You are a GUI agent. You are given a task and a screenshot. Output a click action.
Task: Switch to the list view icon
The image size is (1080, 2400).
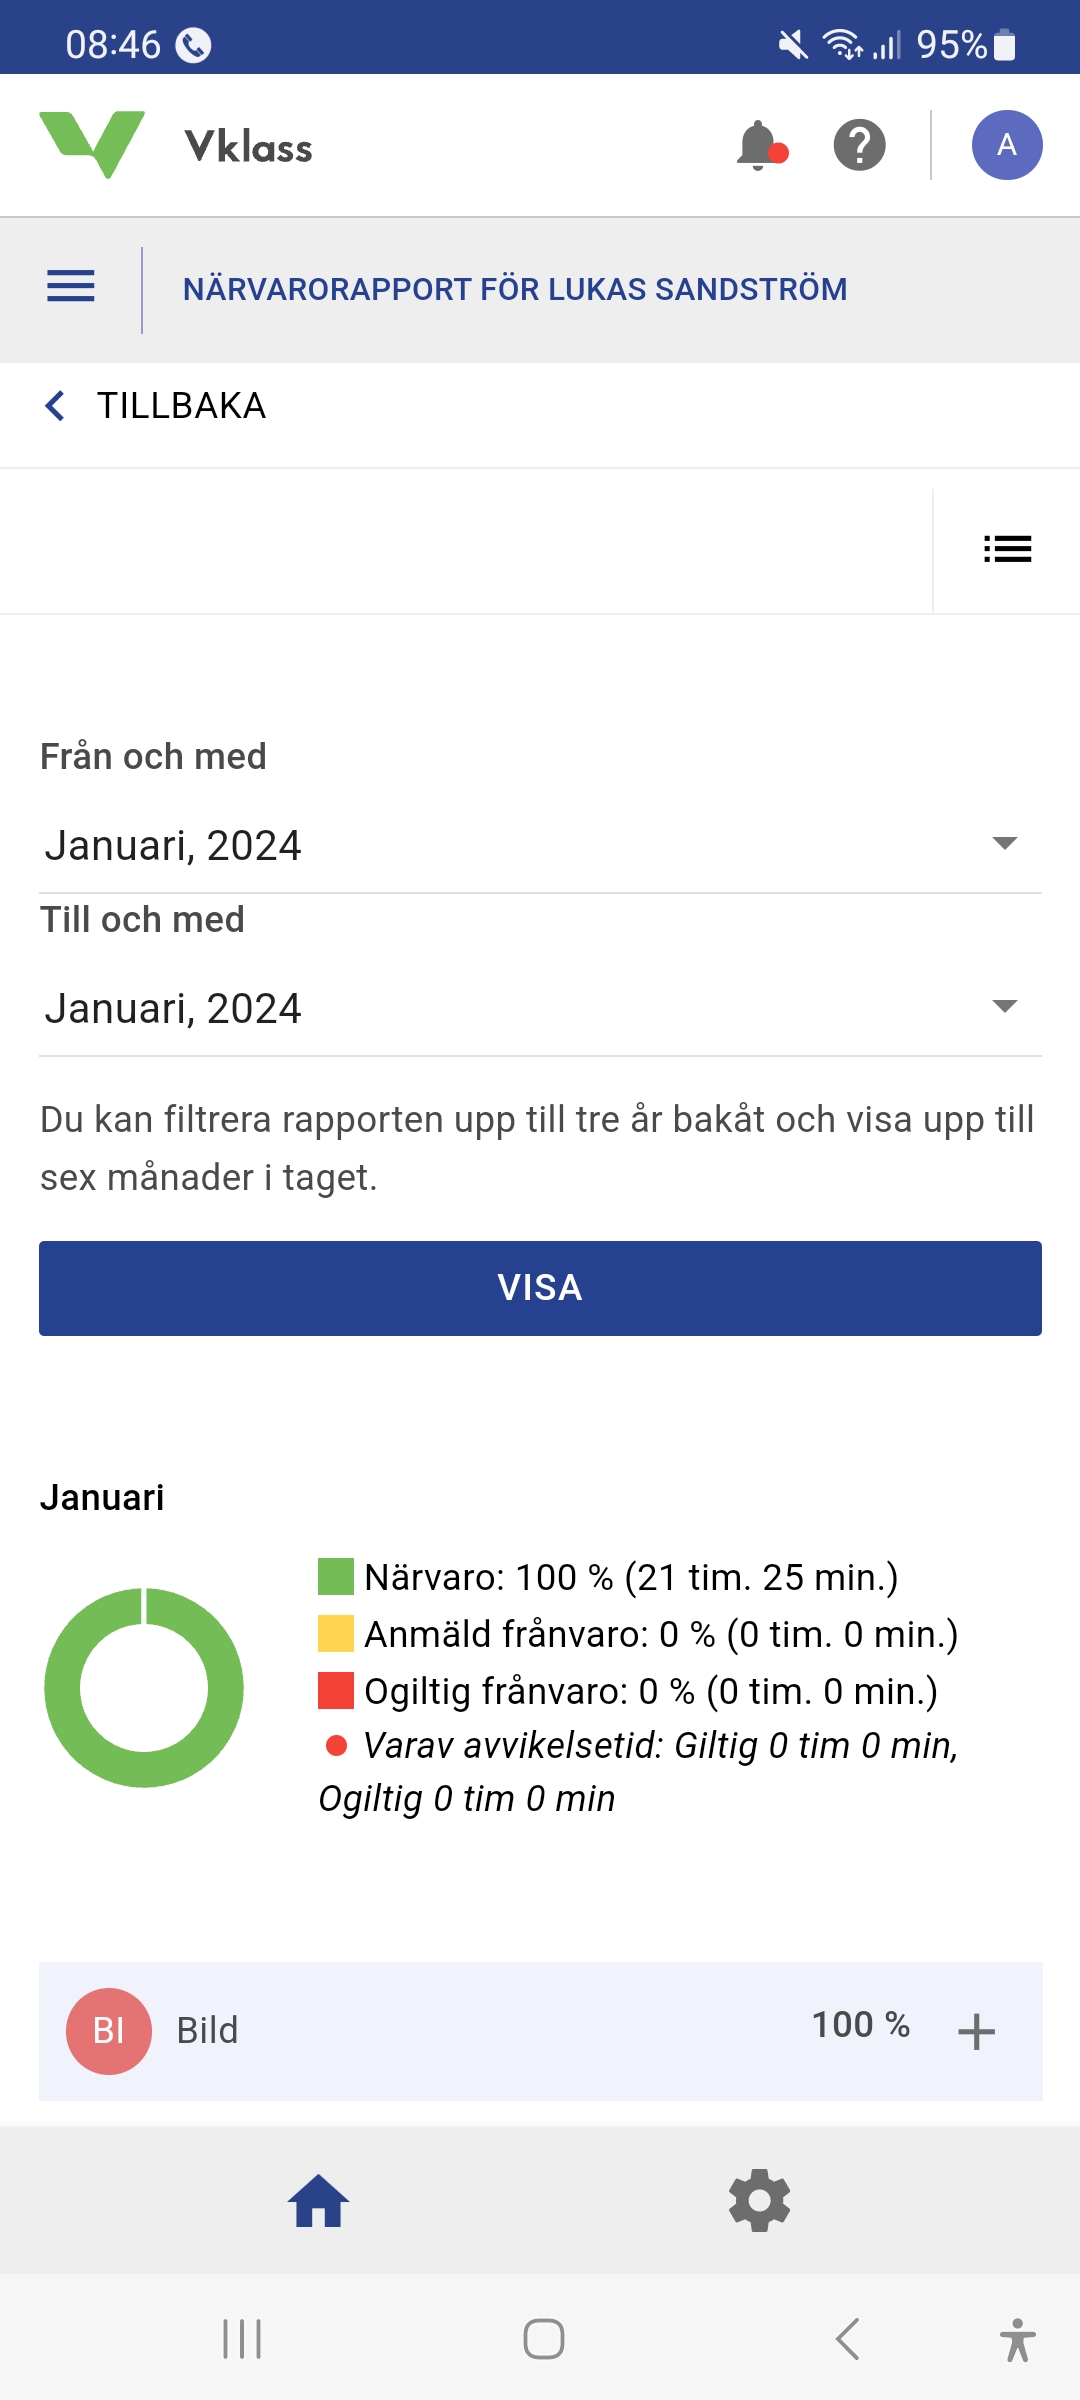point(1006,549)
